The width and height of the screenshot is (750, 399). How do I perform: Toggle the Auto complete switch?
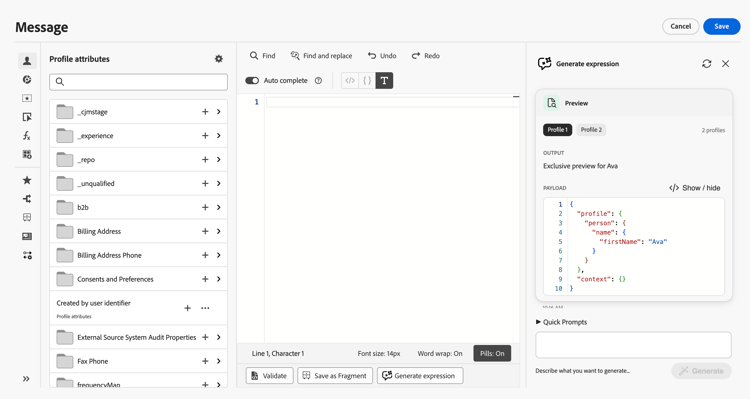click(252, 80)
